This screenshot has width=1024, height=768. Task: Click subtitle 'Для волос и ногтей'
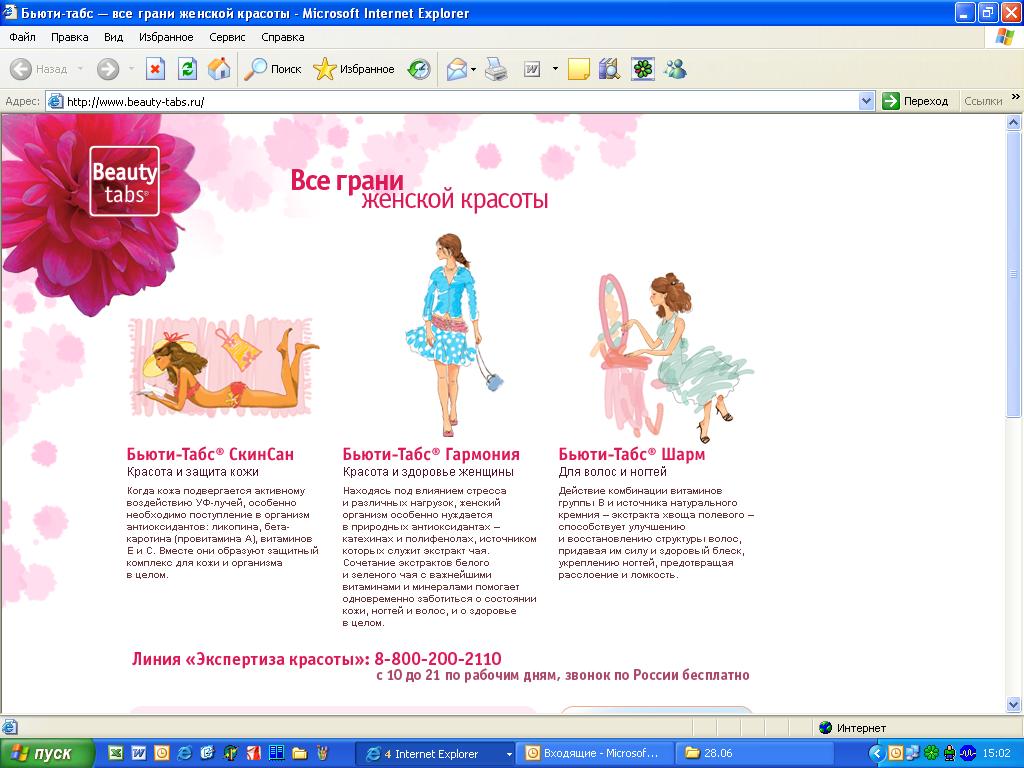point(613,472)
